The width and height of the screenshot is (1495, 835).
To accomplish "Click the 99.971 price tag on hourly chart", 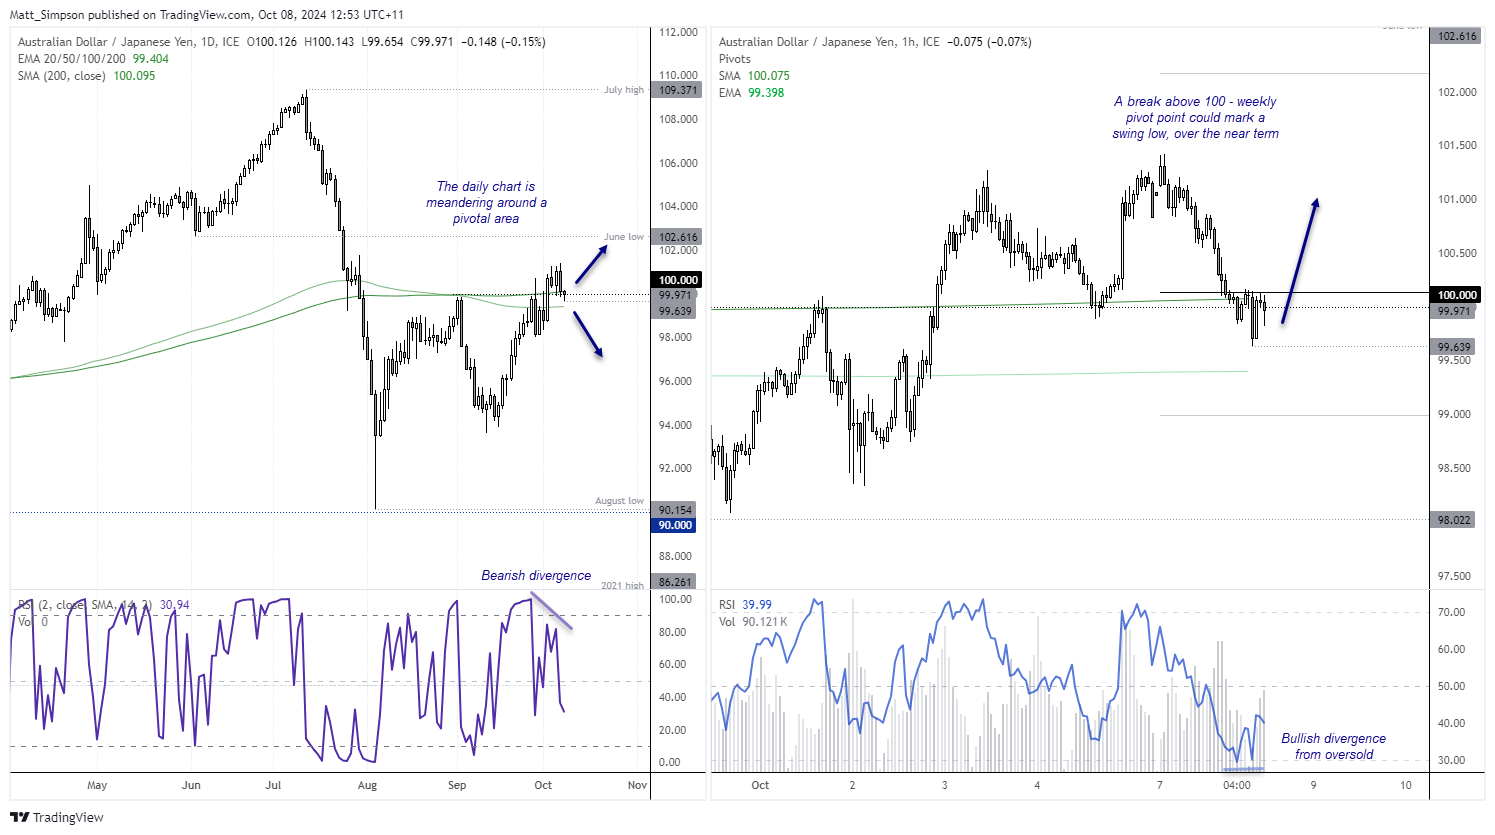I will pos(1454,311).
